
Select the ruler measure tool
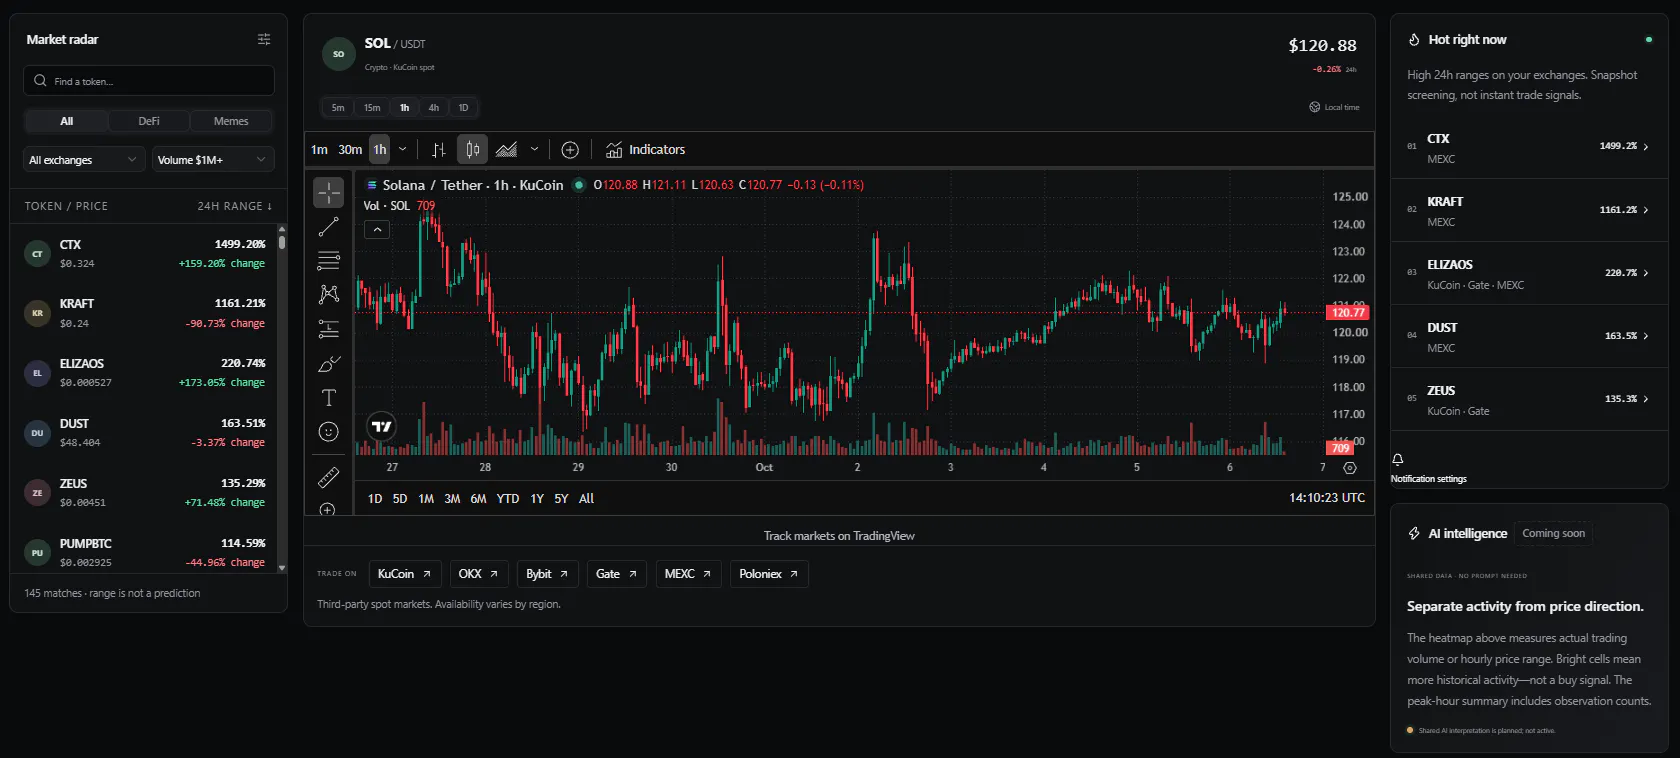click(328, 477)
